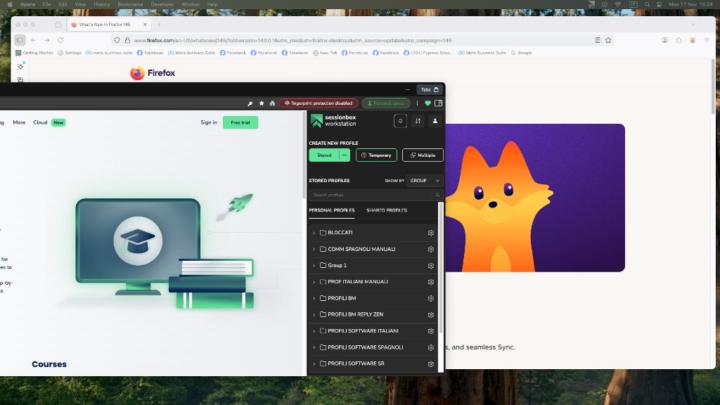Toggle the Fingerprint protection disabled pill

(x=318, y=103)
